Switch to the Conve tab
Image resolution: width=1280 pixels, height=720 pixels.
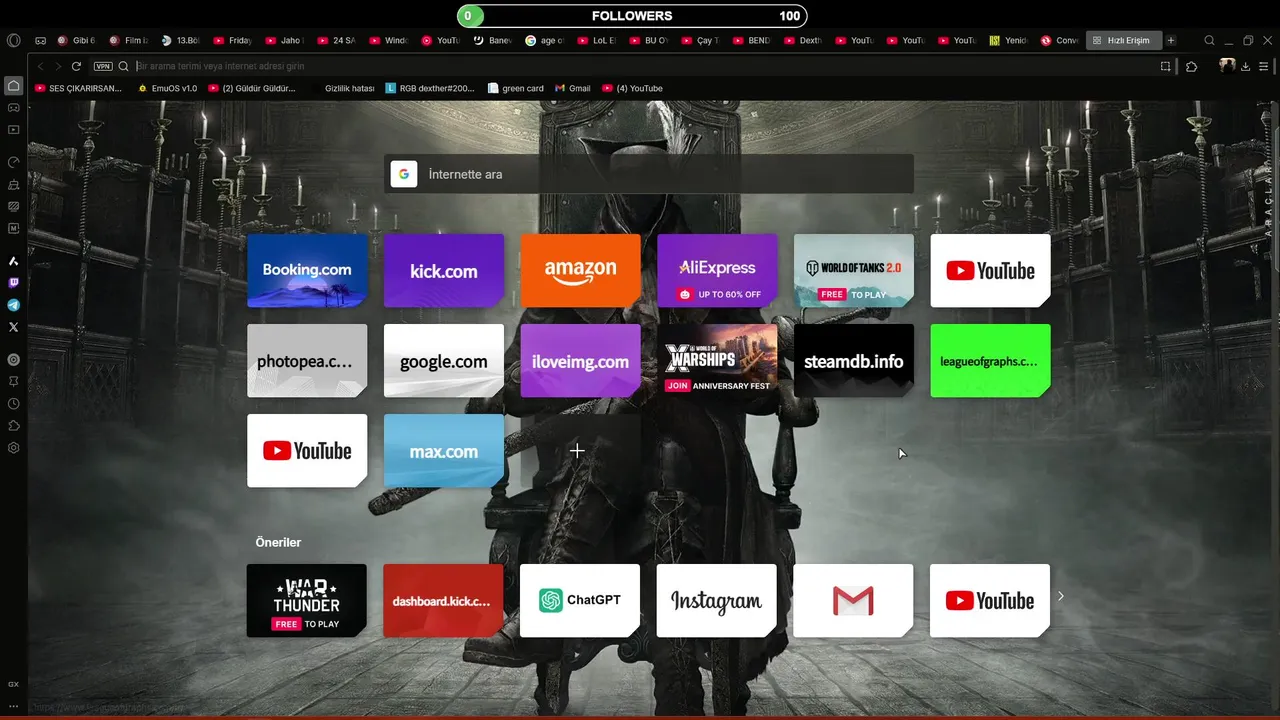1060,41
